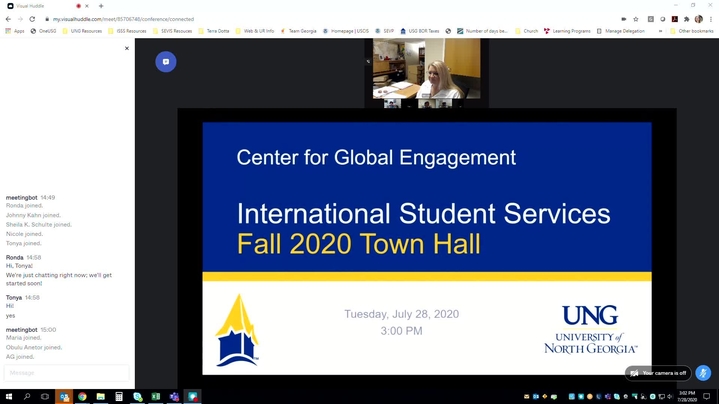
Task: Select the presenter's video thumbnail
Action: (x=426, y=68)
